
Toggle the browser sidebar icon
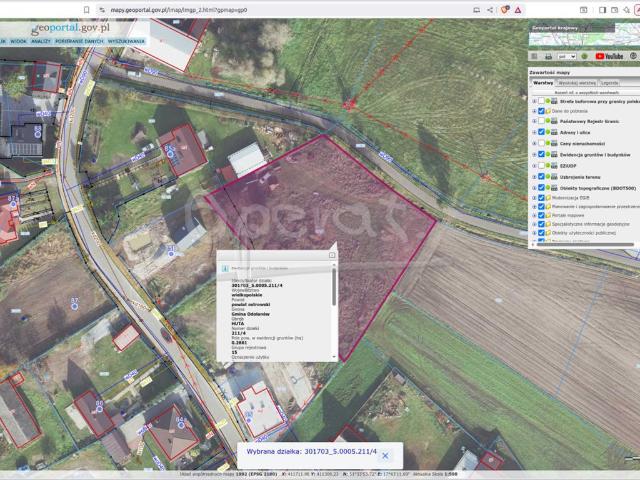(x=602, y=10)
